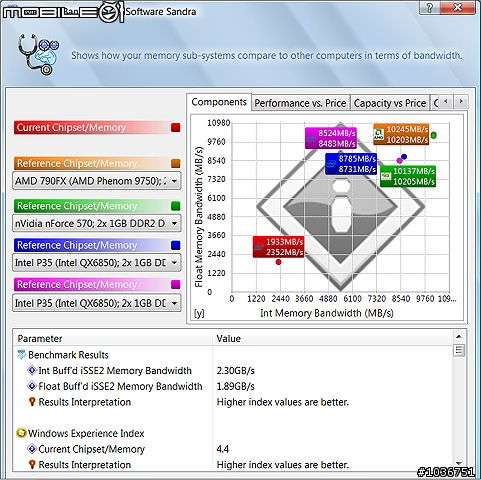Click the Int Buff'd iSSE2 diamond icon

point(32,370)
